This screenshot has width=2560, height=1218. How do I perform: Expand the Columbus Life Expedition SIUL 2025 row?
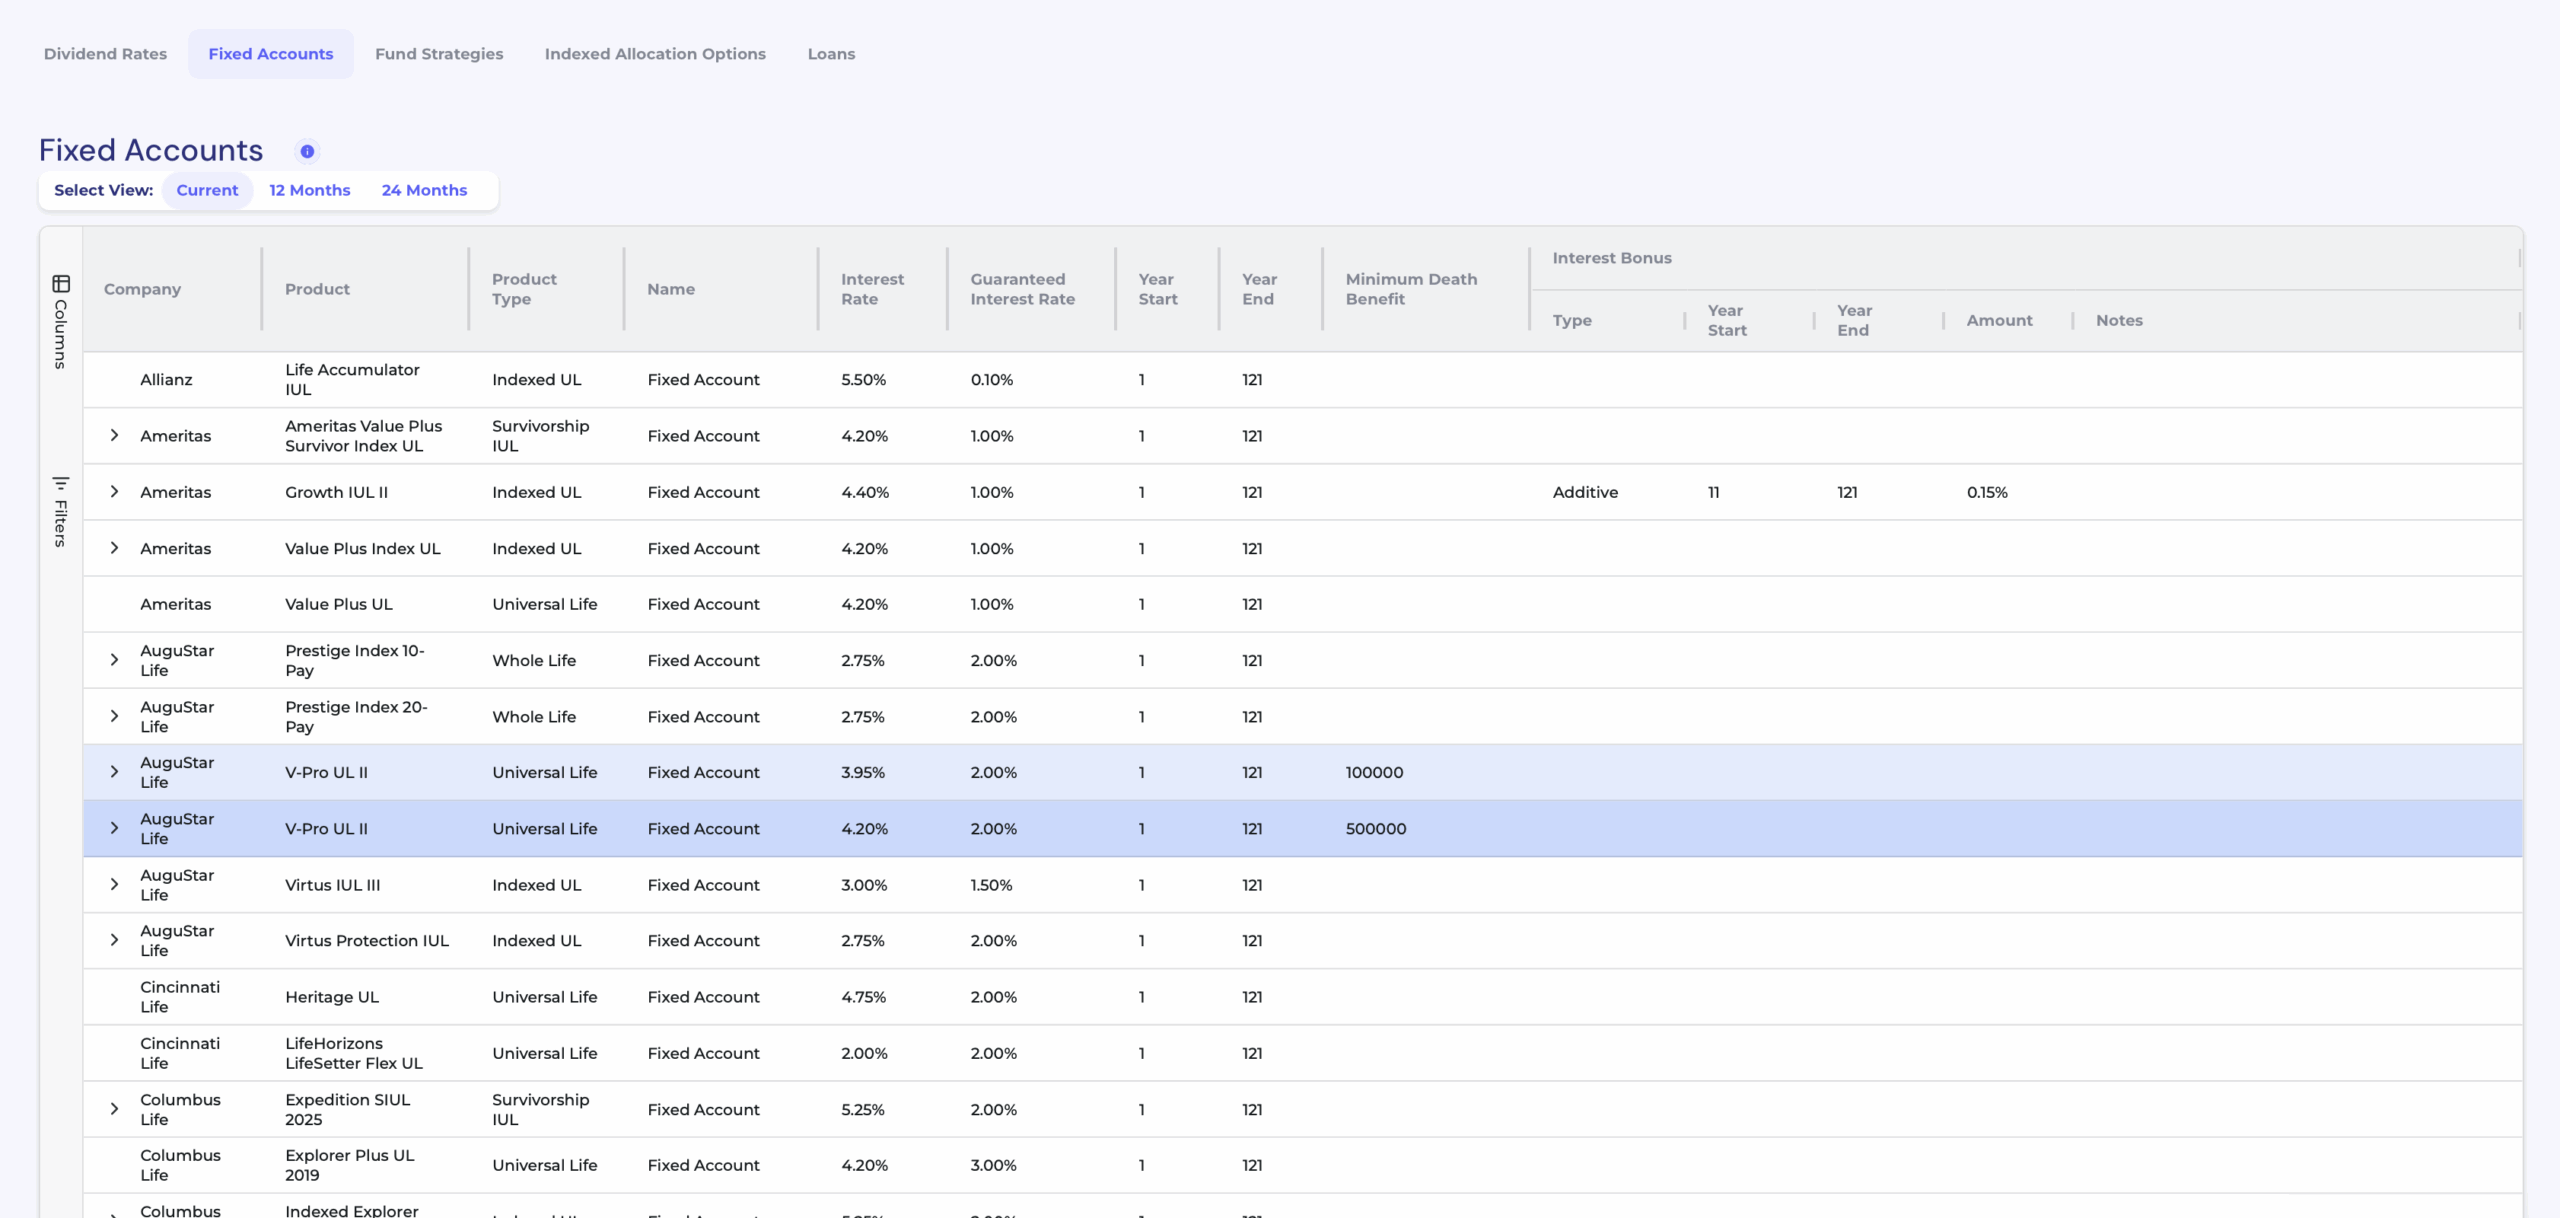(114, 1109)
